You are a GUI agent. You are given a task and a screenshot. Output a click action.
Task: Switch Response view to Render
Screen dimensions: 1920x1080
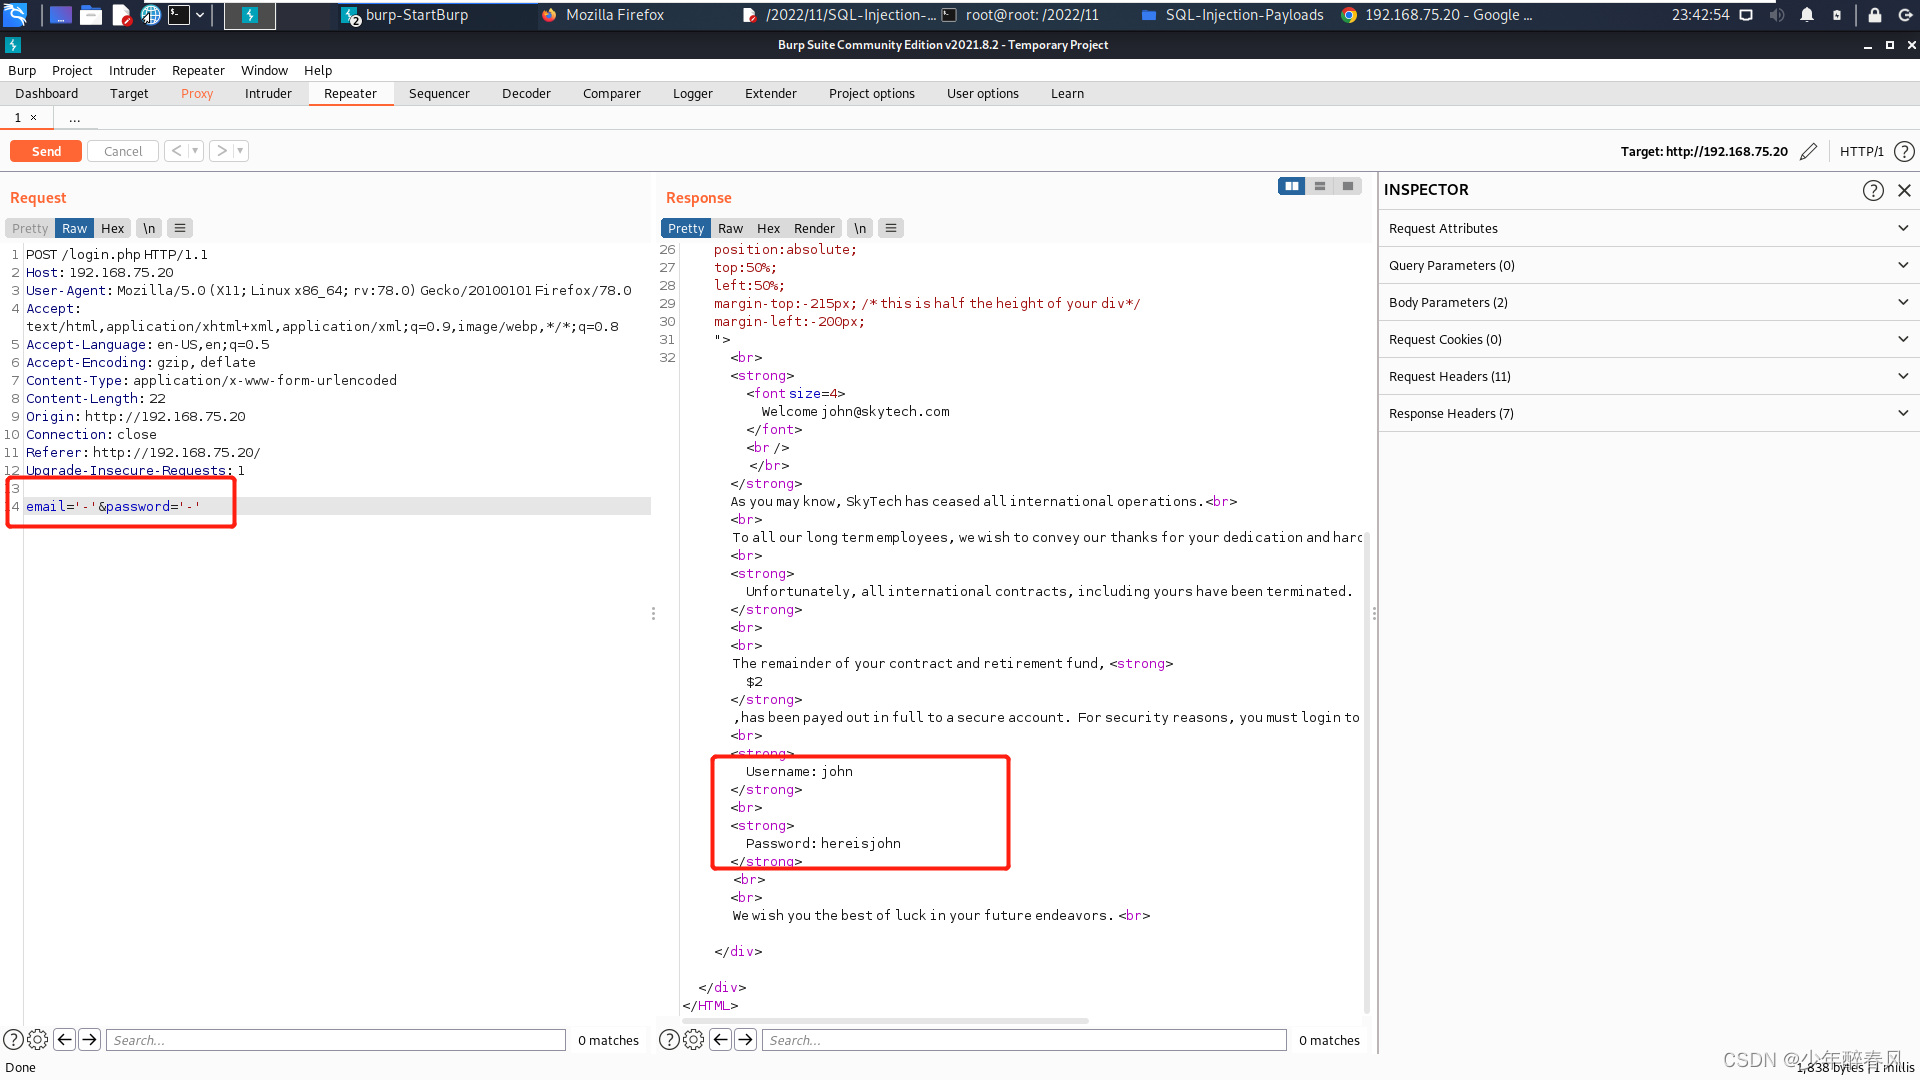tap(814, 228)
